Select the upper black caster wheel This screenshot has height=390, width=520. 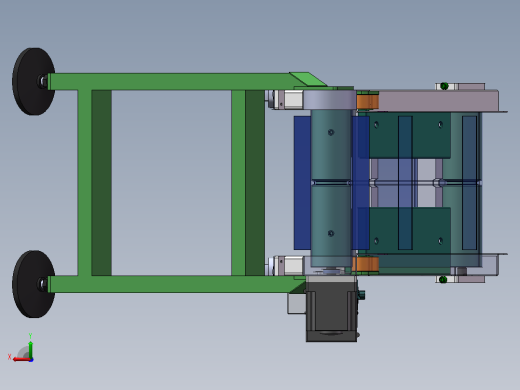[x=33, y=81]
